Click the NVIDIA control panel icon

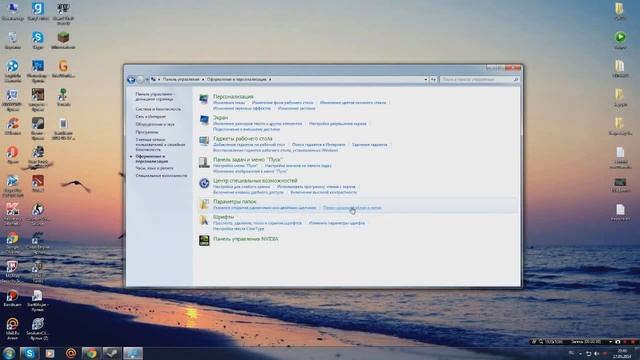coord(204,240)
